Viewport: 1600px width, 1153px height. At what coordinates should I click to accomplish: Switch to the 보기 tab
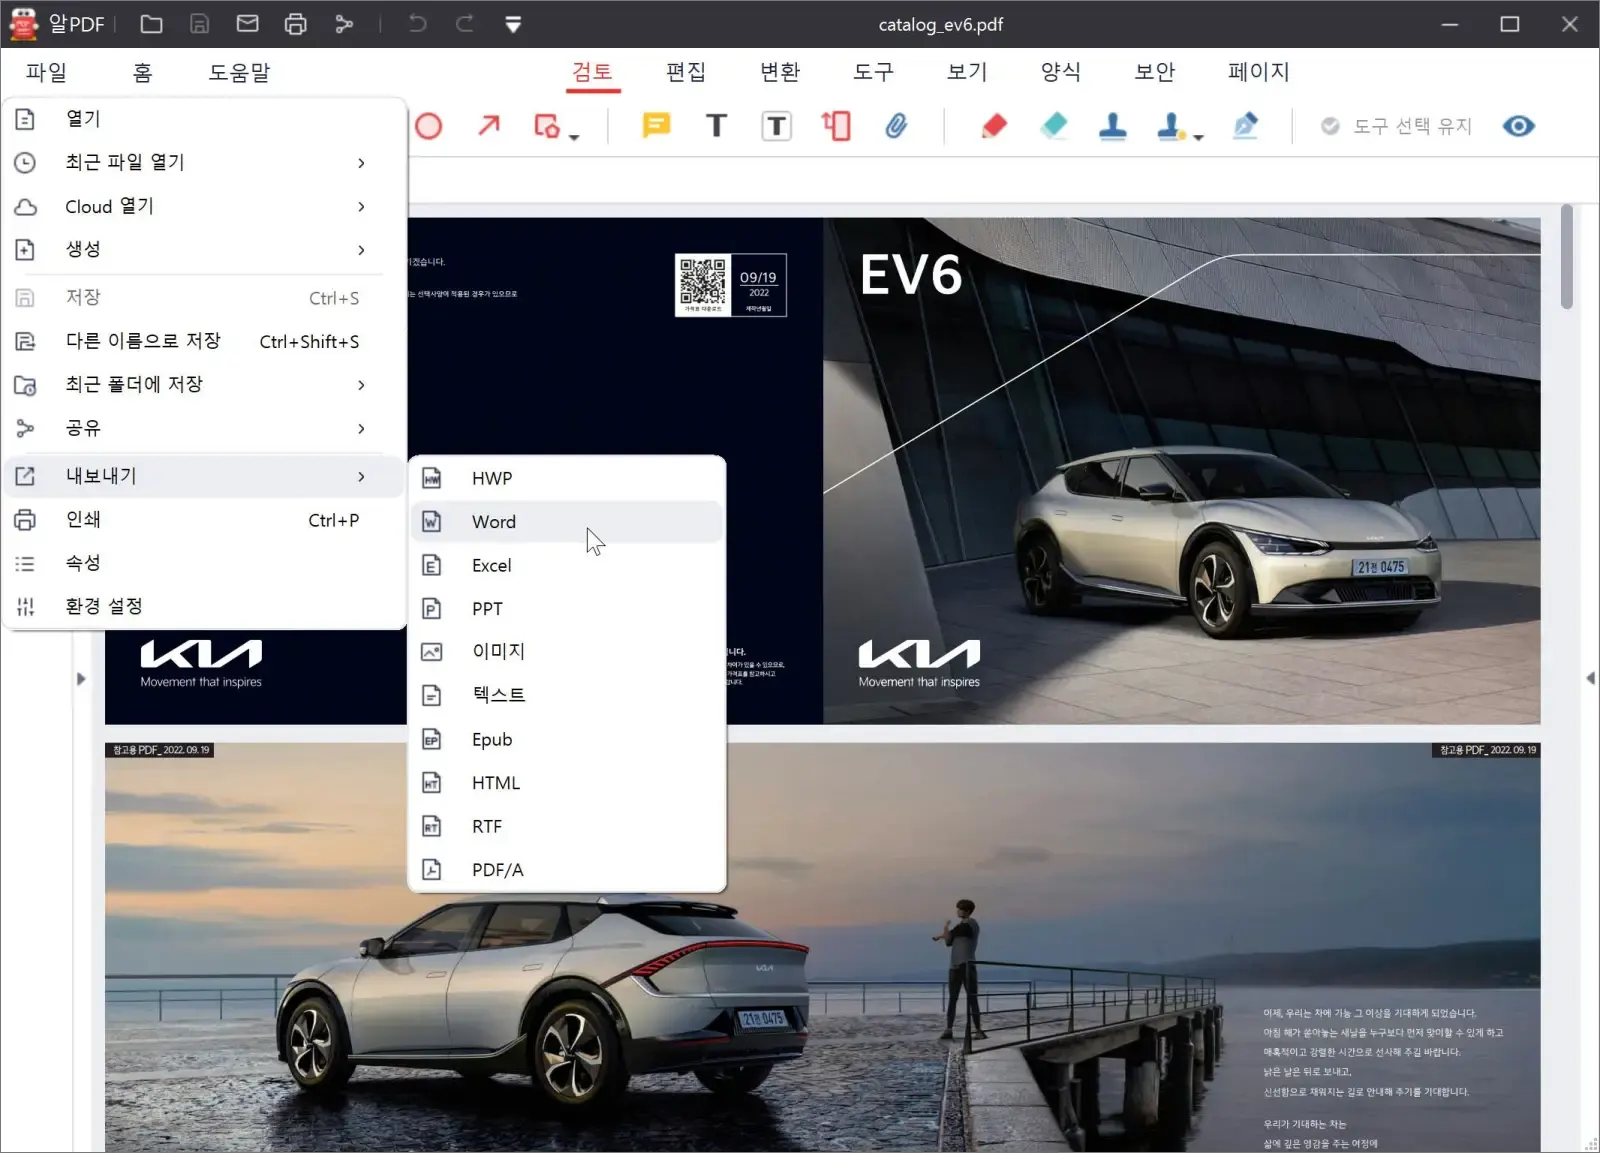(967, 72)
